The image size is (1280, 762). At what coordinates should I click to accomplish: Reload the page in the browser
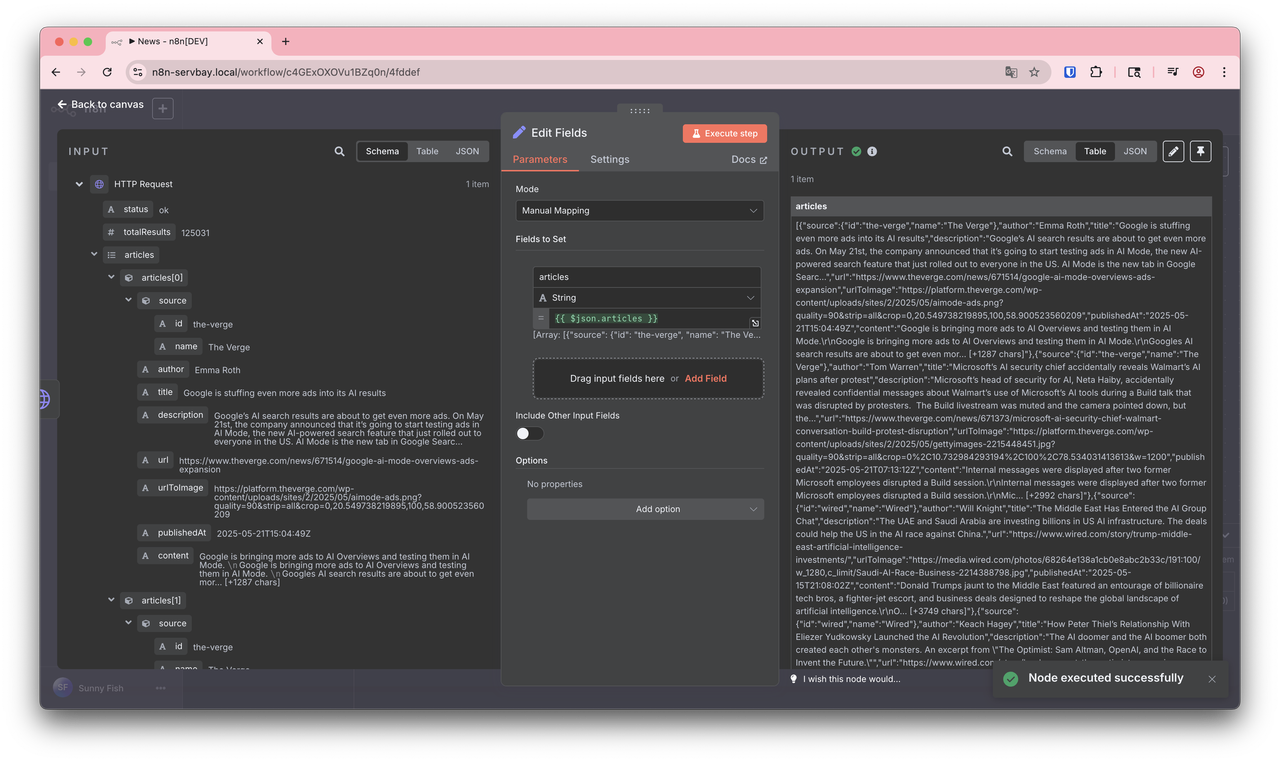(x=107, y=72)
